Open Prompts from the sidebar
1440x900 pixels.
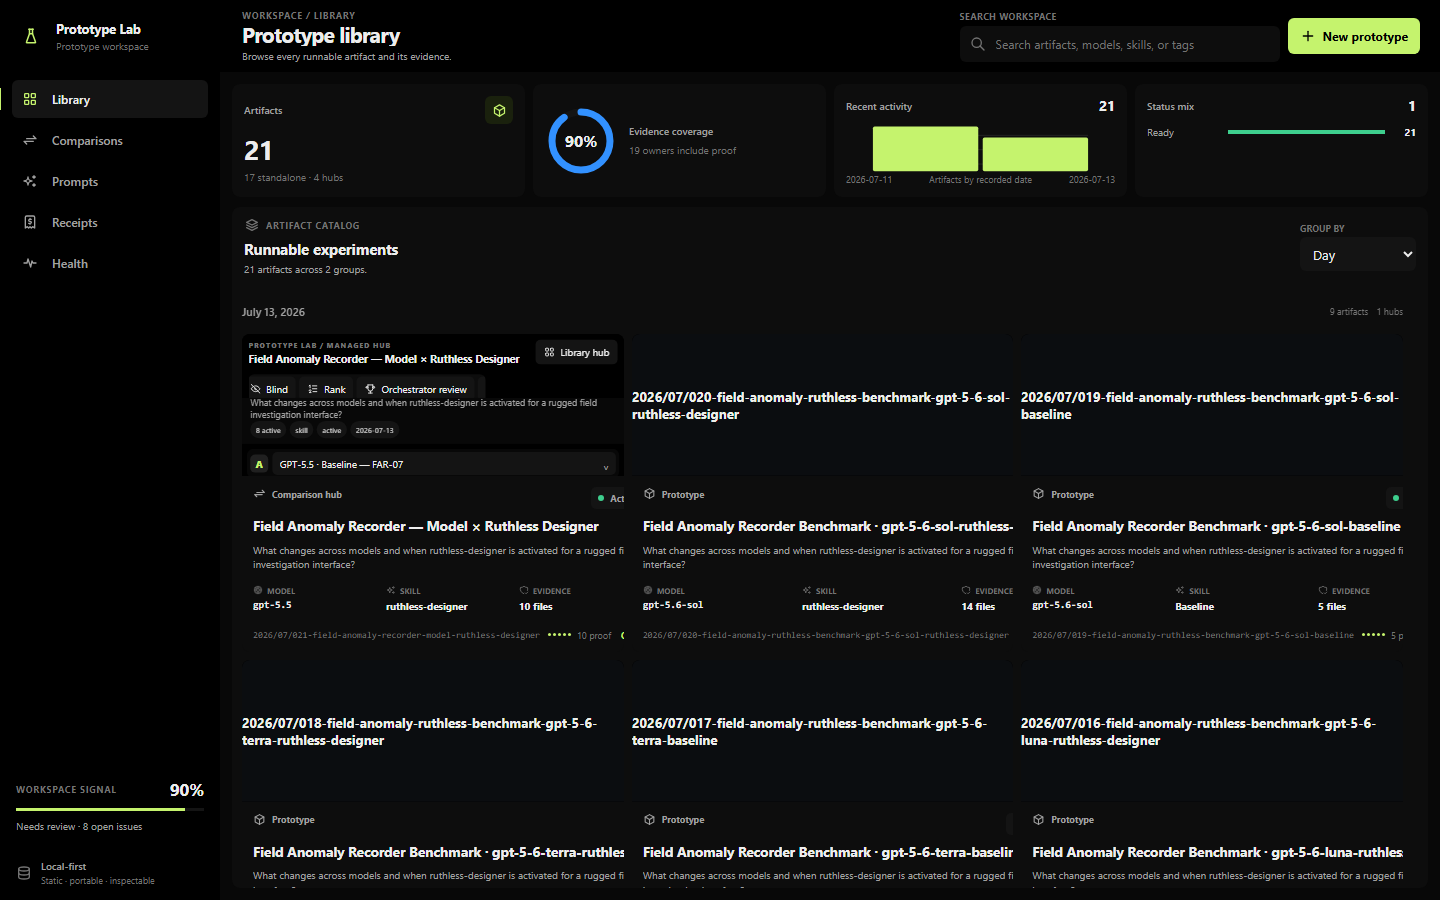point(110,181)
